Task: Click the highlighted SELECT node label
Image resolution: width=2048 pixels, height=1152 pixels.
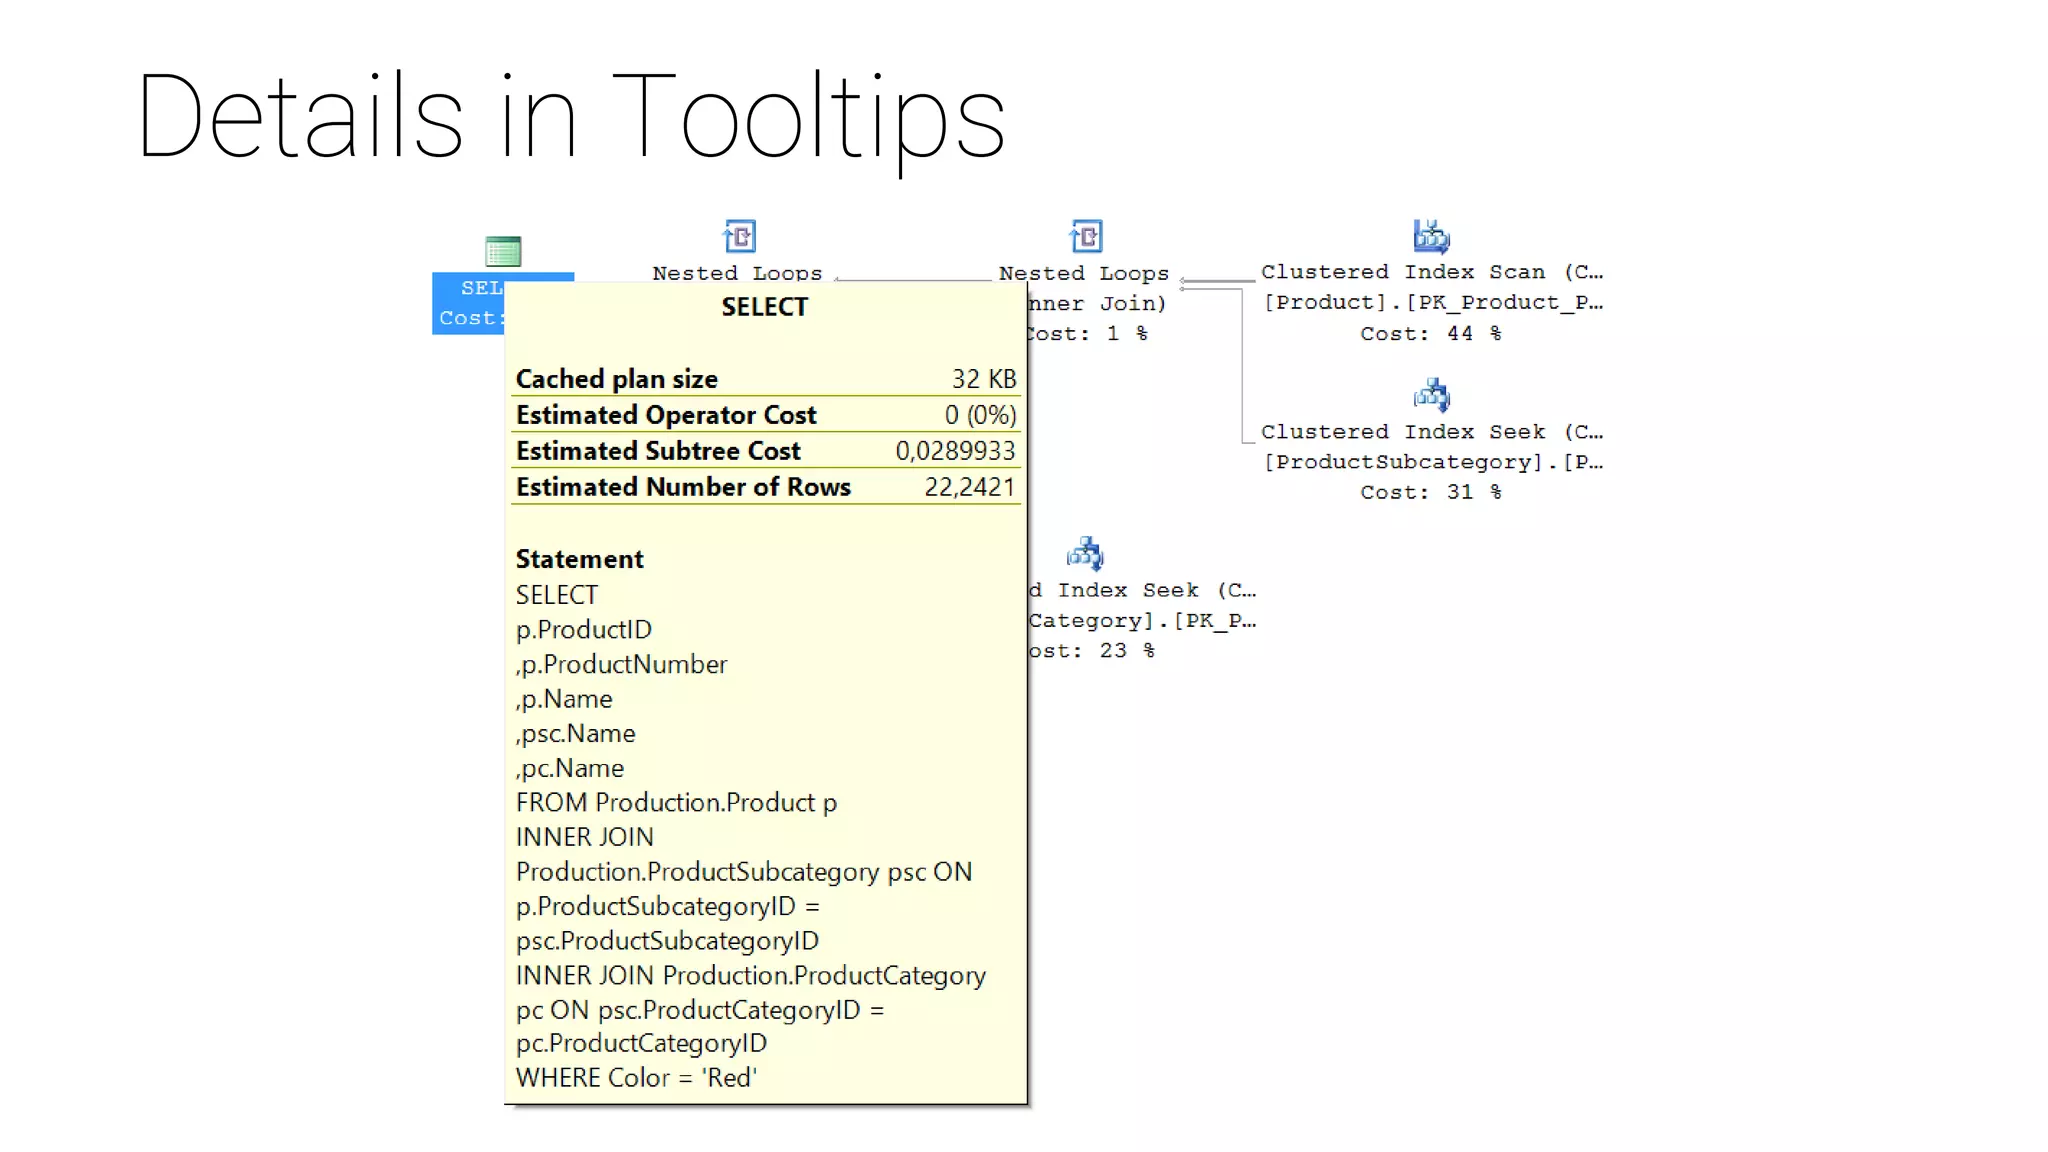Action: pos(468,303)
